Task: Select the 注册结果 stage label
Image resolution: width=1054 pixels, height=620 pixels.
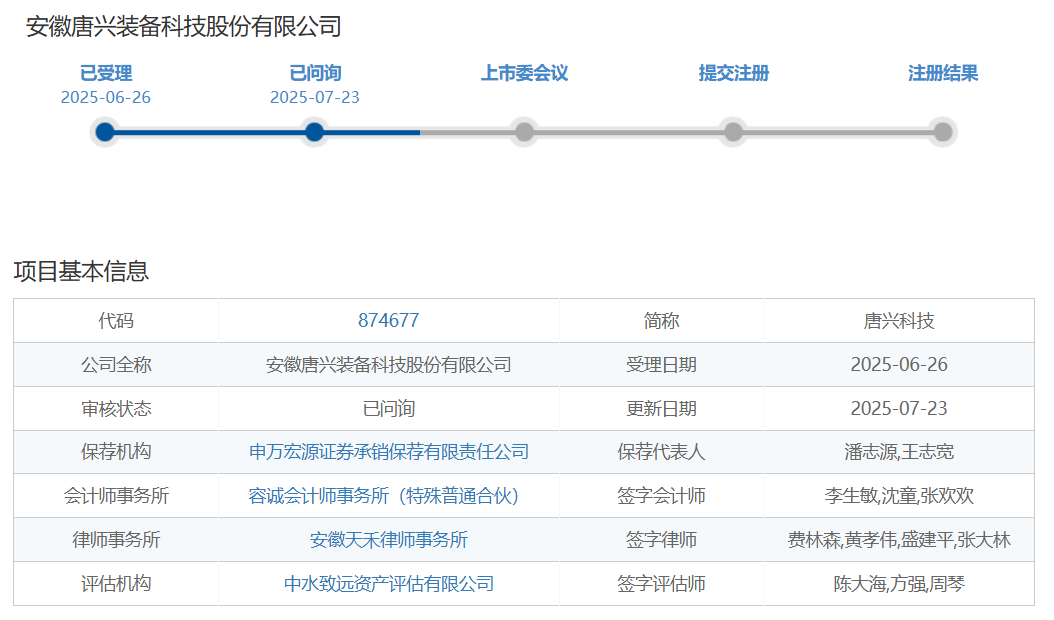Action: click(943, 73)
